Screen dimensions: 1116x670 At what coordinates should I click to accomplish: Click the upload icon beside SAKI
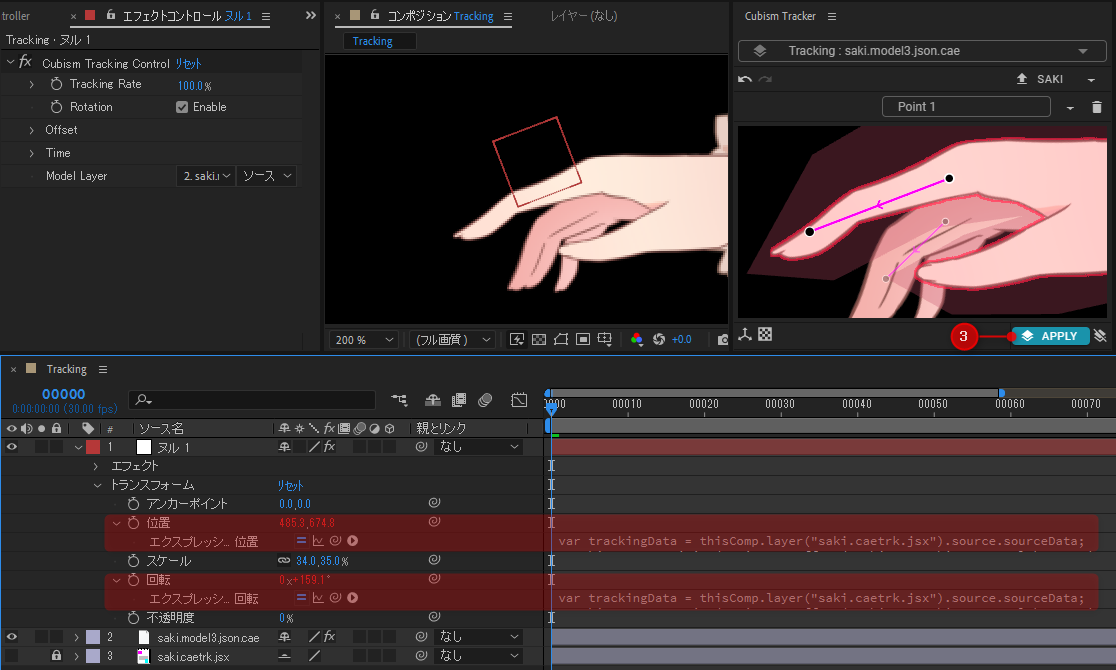click(1021, 79)
